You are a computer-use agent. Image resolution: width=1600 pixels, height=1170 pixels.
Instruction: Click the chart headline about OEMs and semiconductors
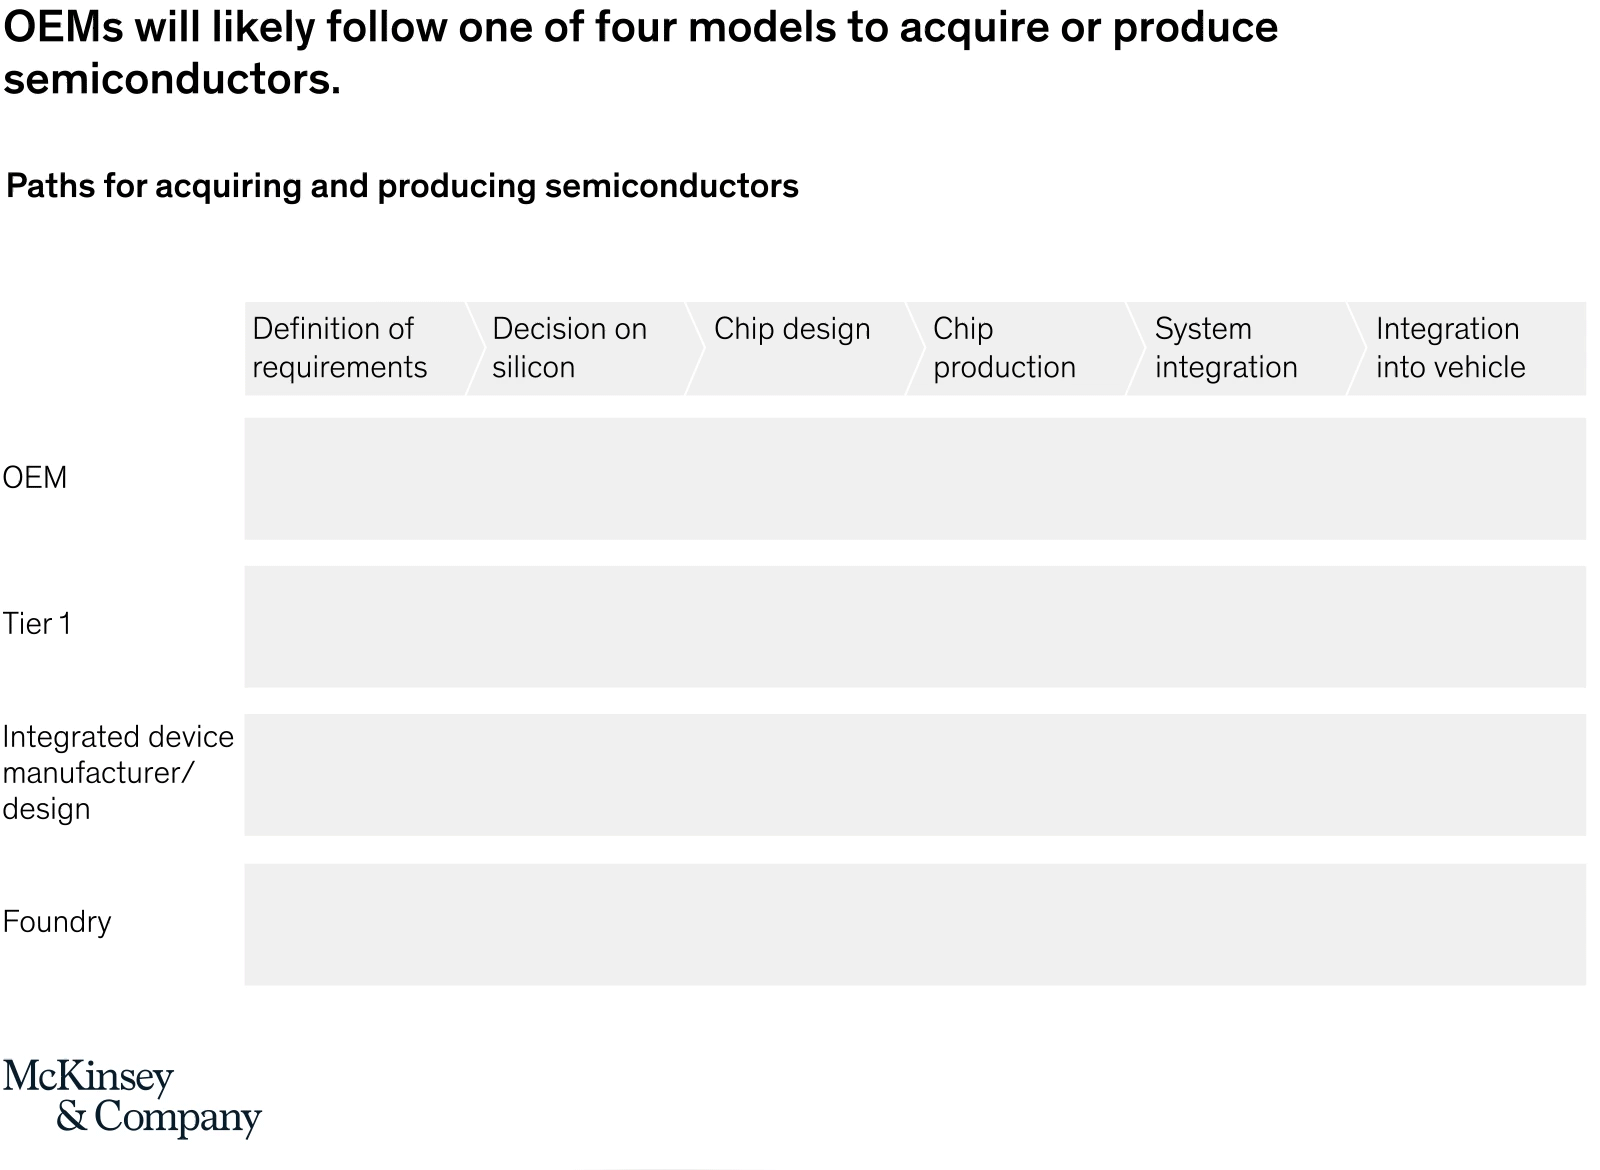click(640, 53)
